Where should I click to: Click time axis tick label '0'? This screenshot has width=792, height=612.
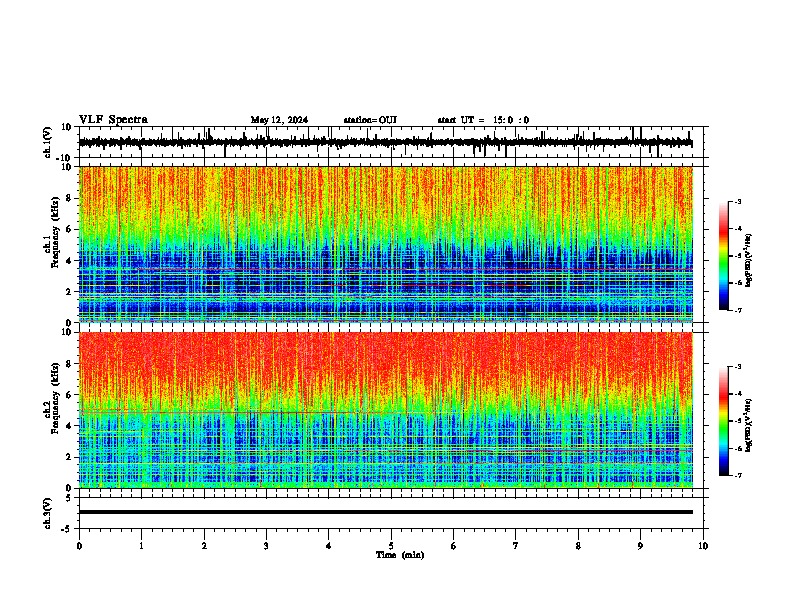pyautogui.click(x=79, y=546)
